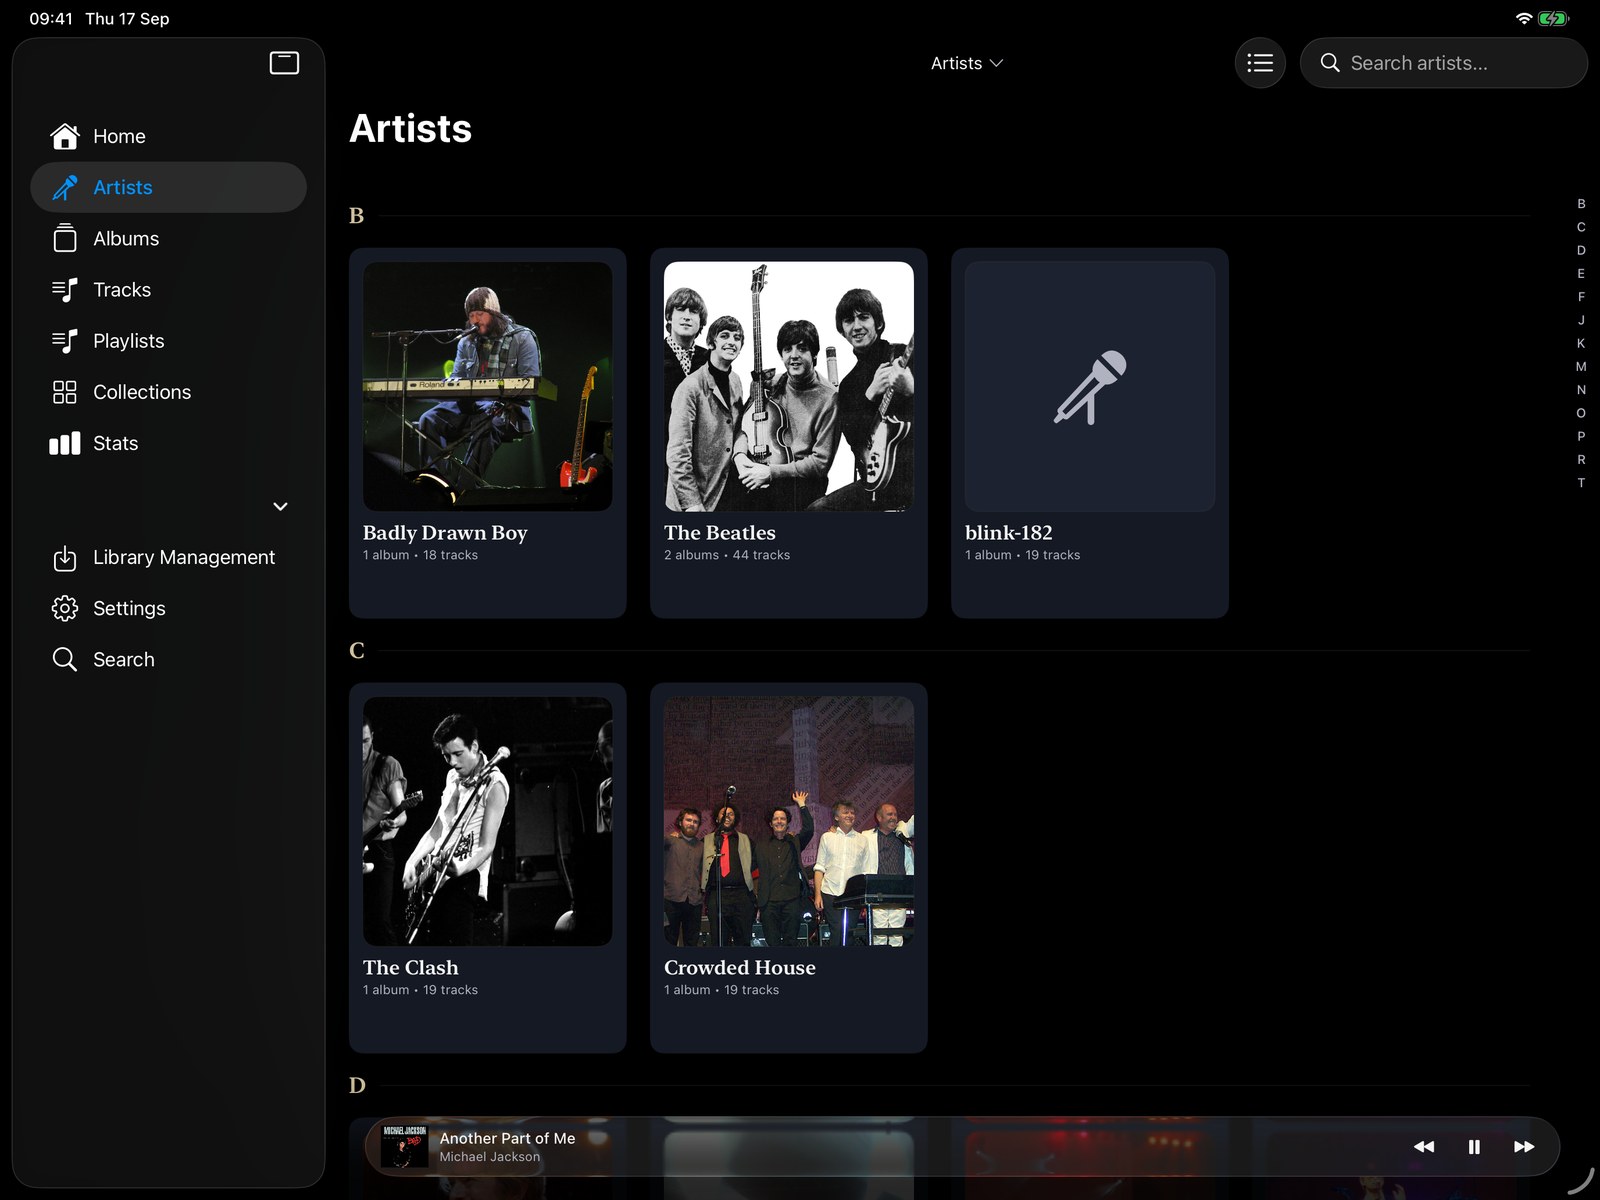
Task: Click the Collections grid icon
Action: [x=65, y=392]
